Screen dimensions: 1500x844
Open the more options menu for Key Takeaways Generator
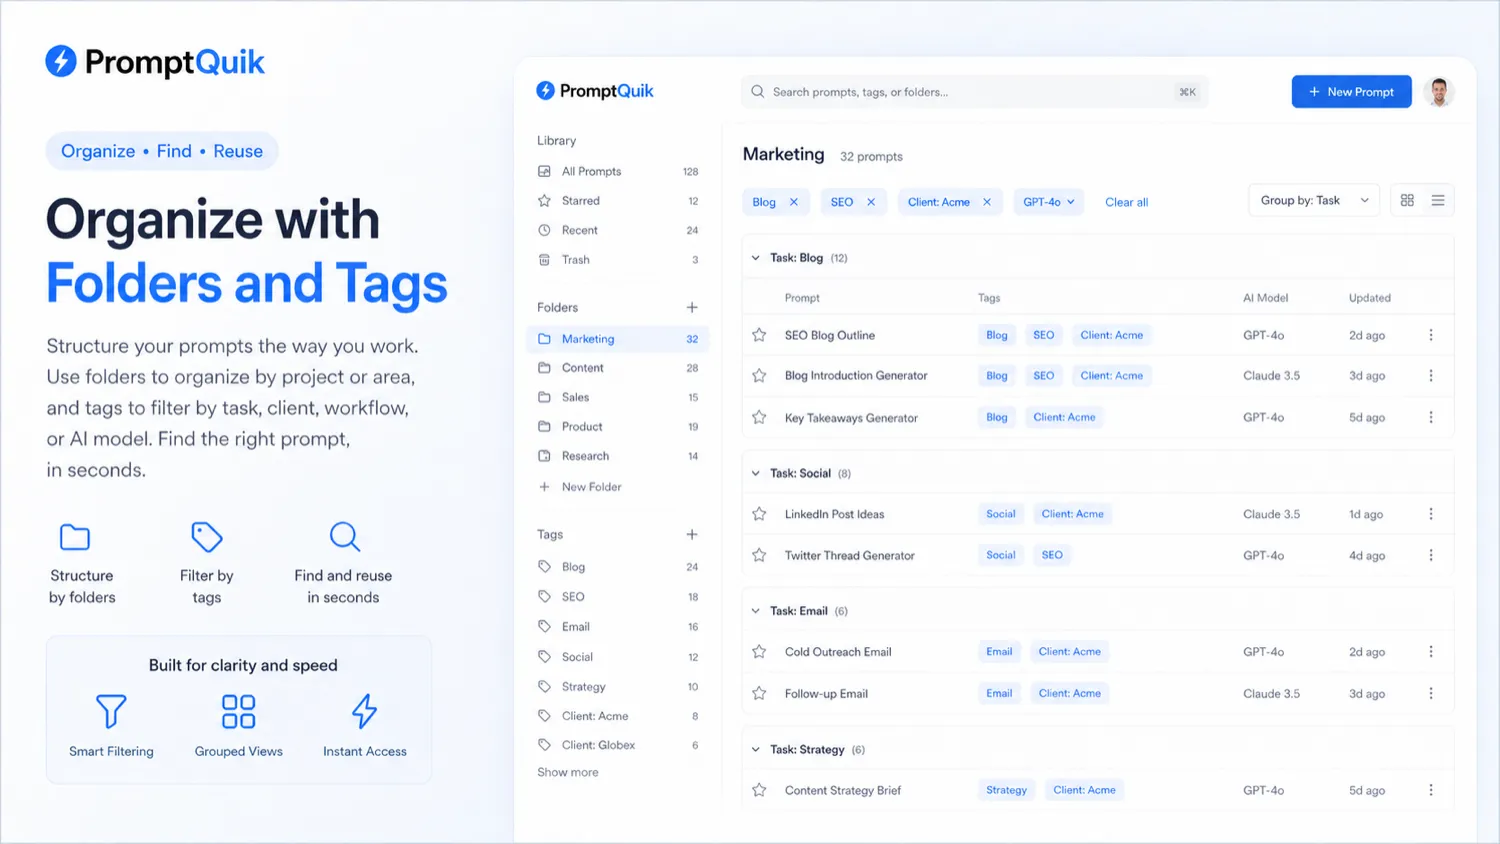click(x=1431, y=417)
